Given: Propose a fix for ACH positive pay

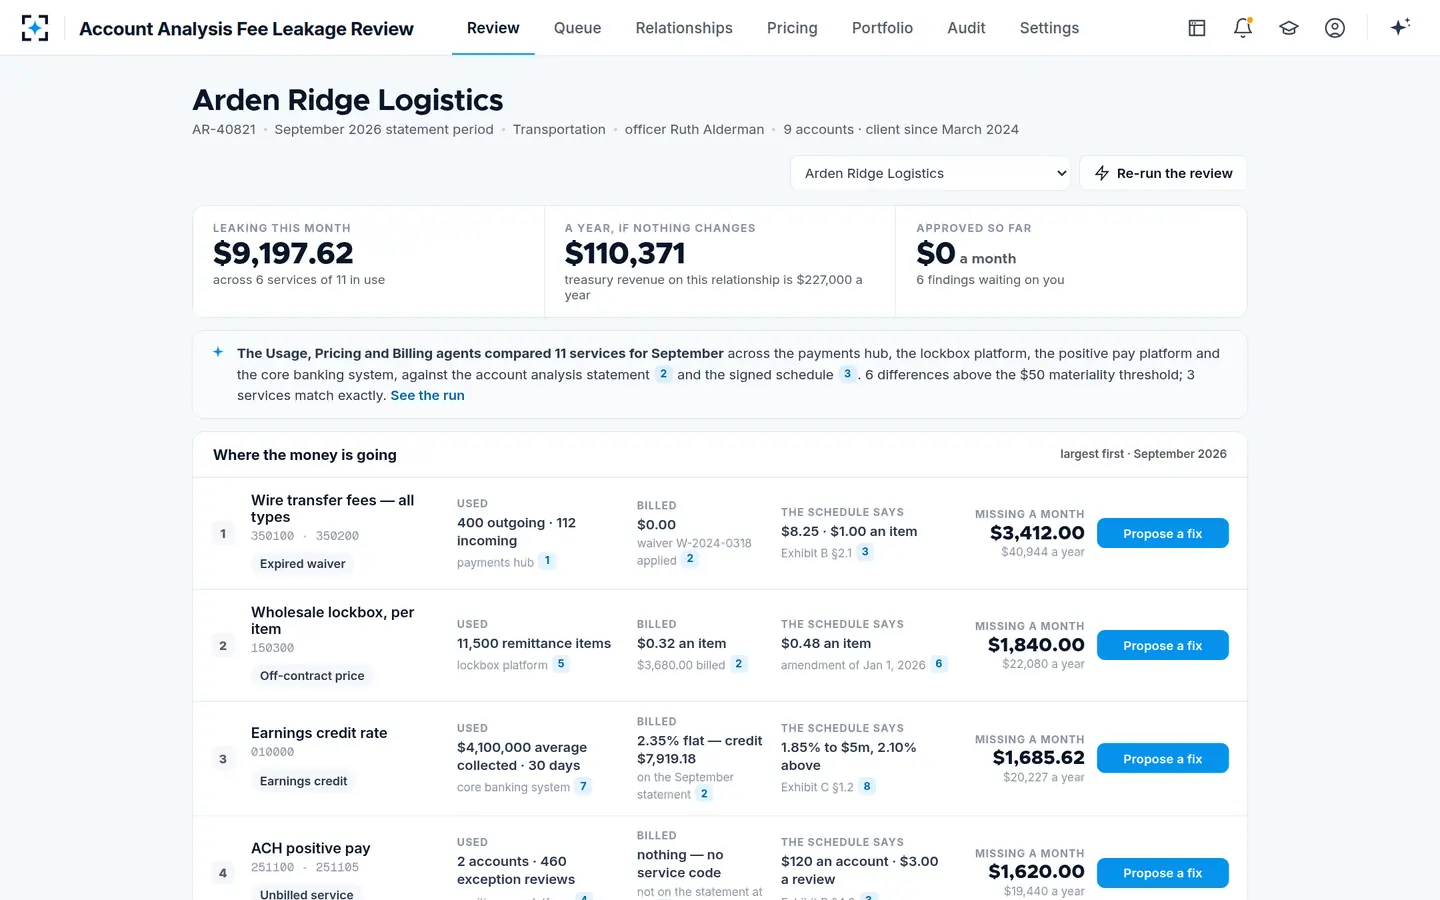Looking at the screenshot, I should point(1163,872).
